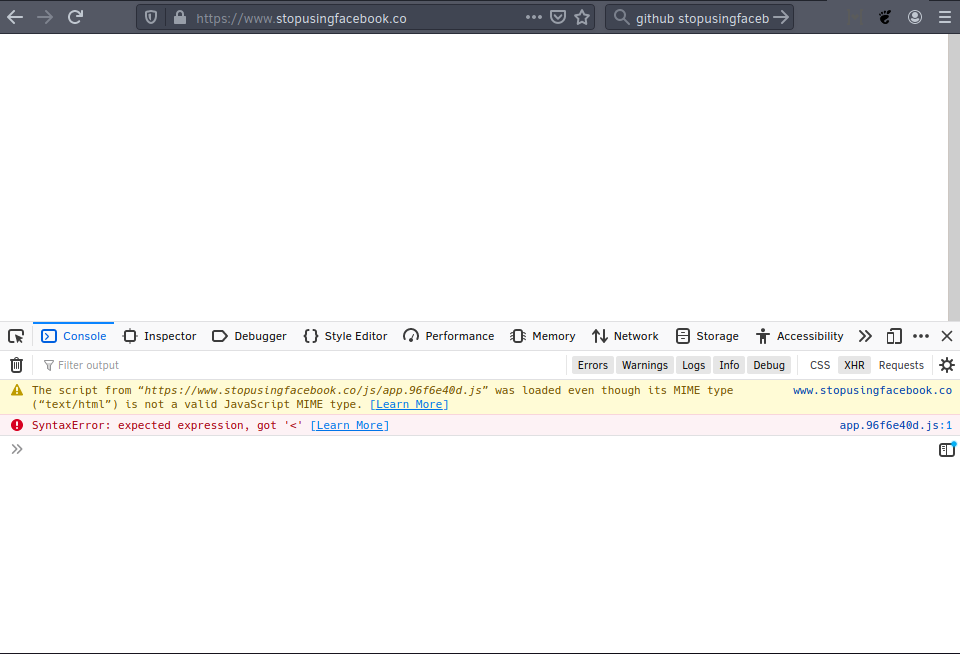The image size is (960, 654).
Task: Open app.96f6e40d.js:1 source link
Action: 895,425
